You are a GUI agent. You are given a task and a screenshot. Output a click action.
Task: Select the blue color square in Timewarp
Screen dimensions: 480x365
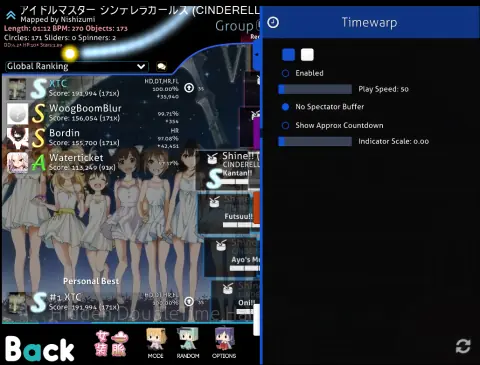tap(288, 55)
